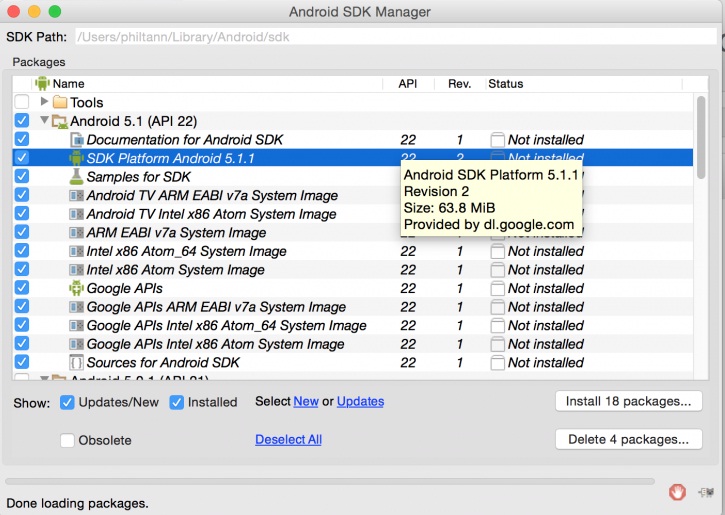Toggle the Updates/New checkbox
The height and width of the screenshot is (515, 725).
pos(68,402)
